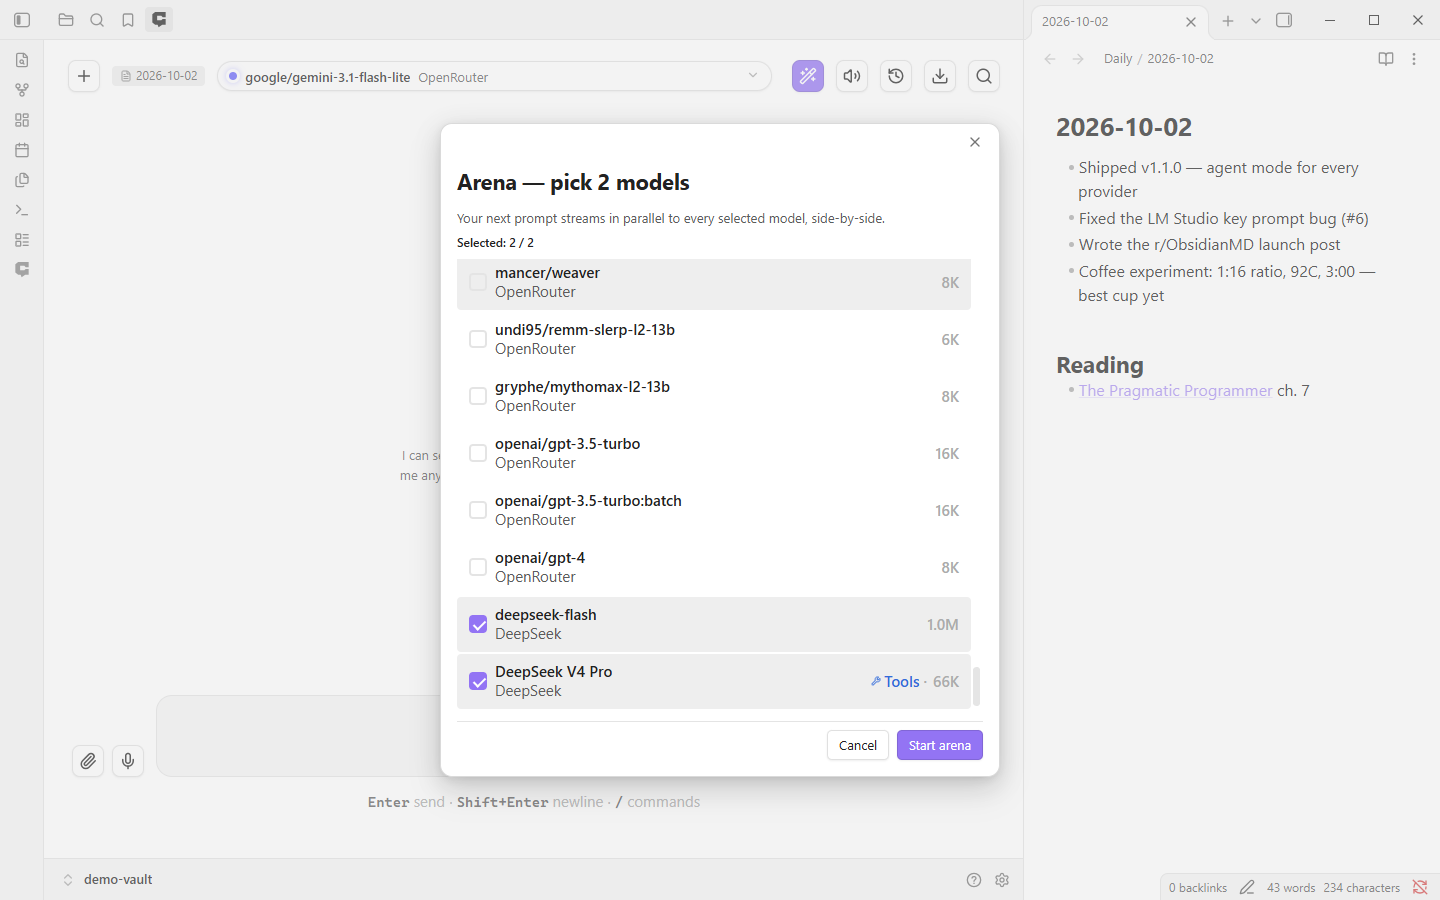Click the speaker audio icon in chat toolbar
Viewport: 1440px width, 900px height.
pyautogui.click(x=852, y=76)
